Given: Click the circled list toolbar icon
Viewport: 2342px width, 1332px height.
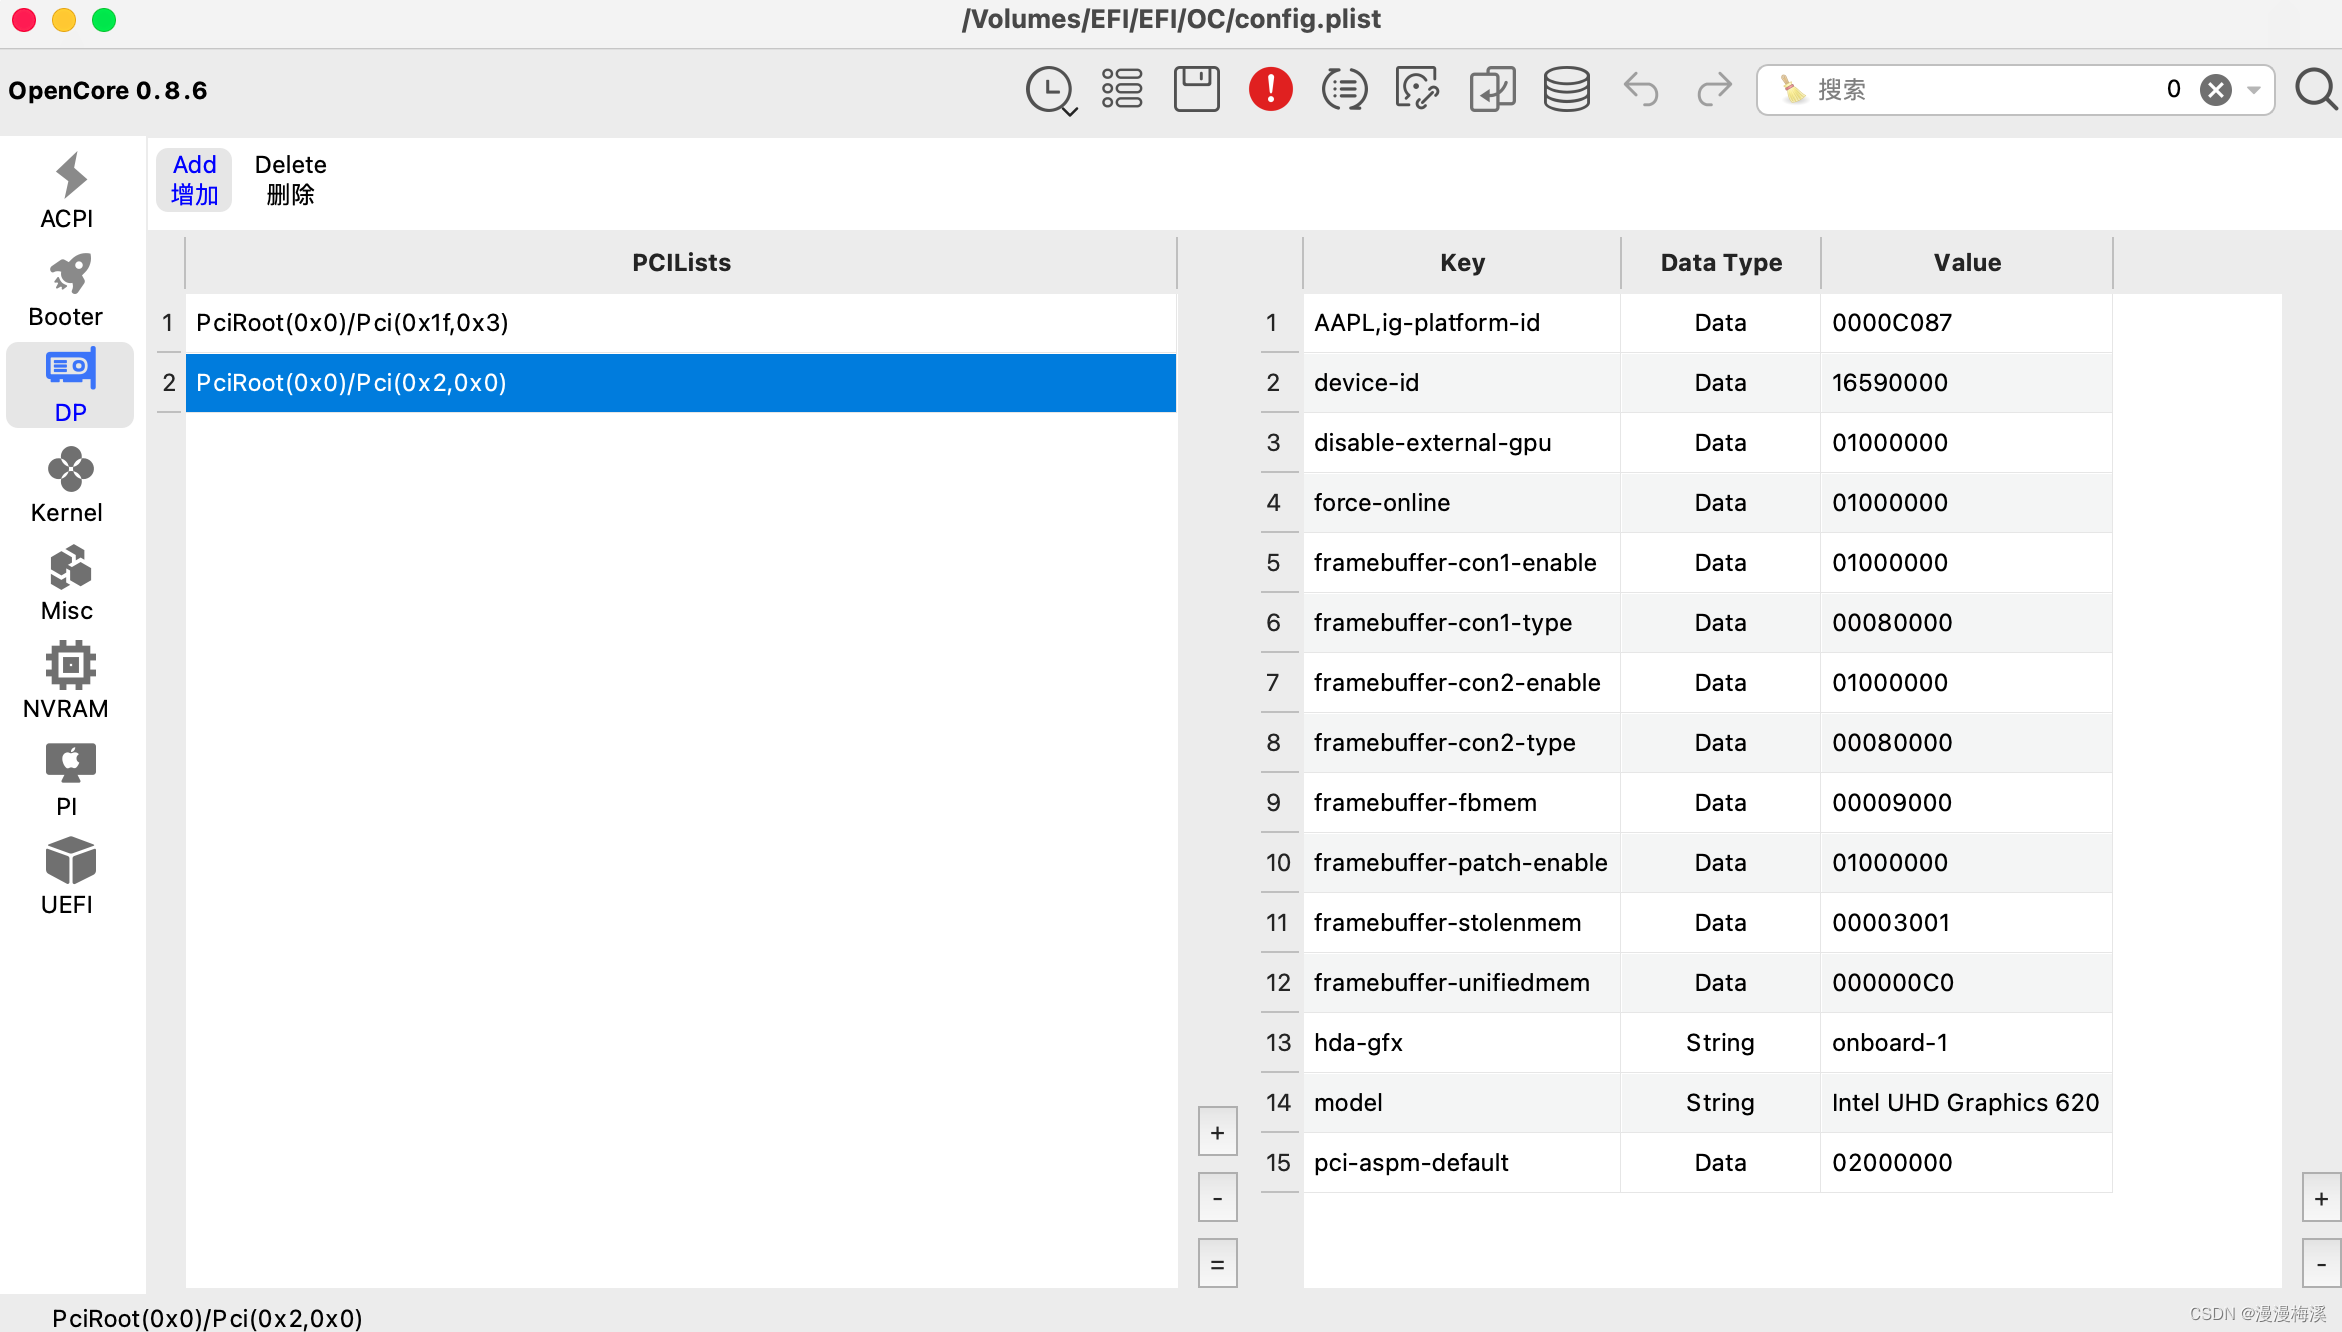Looking at the screenshot, I should pyautogui.click(x=1344, y=89).
